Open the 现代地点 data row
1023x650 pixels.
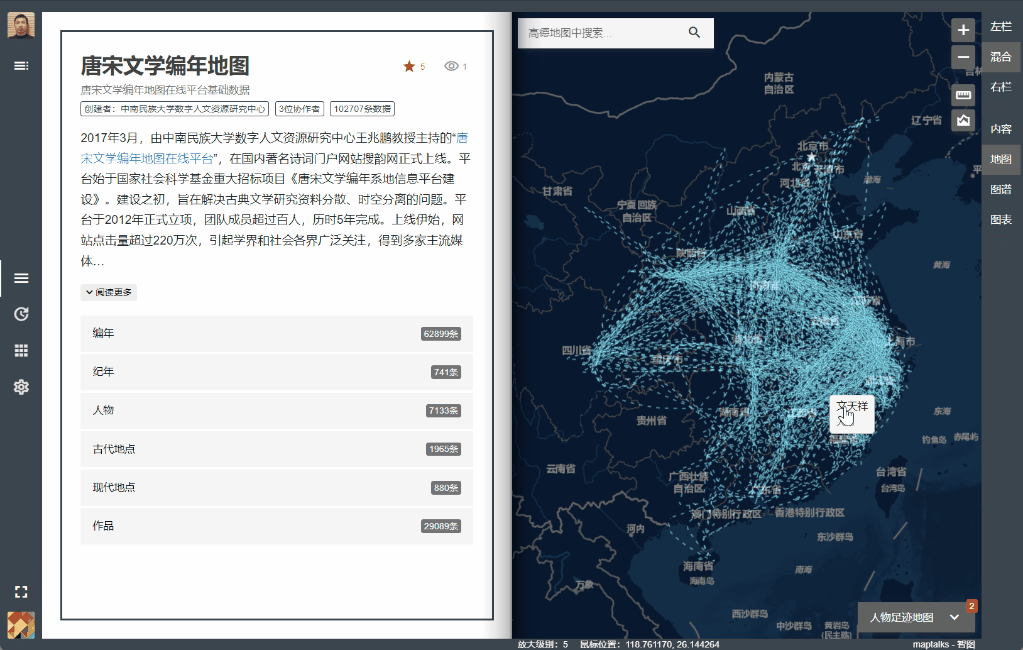(x=277, y=488)
